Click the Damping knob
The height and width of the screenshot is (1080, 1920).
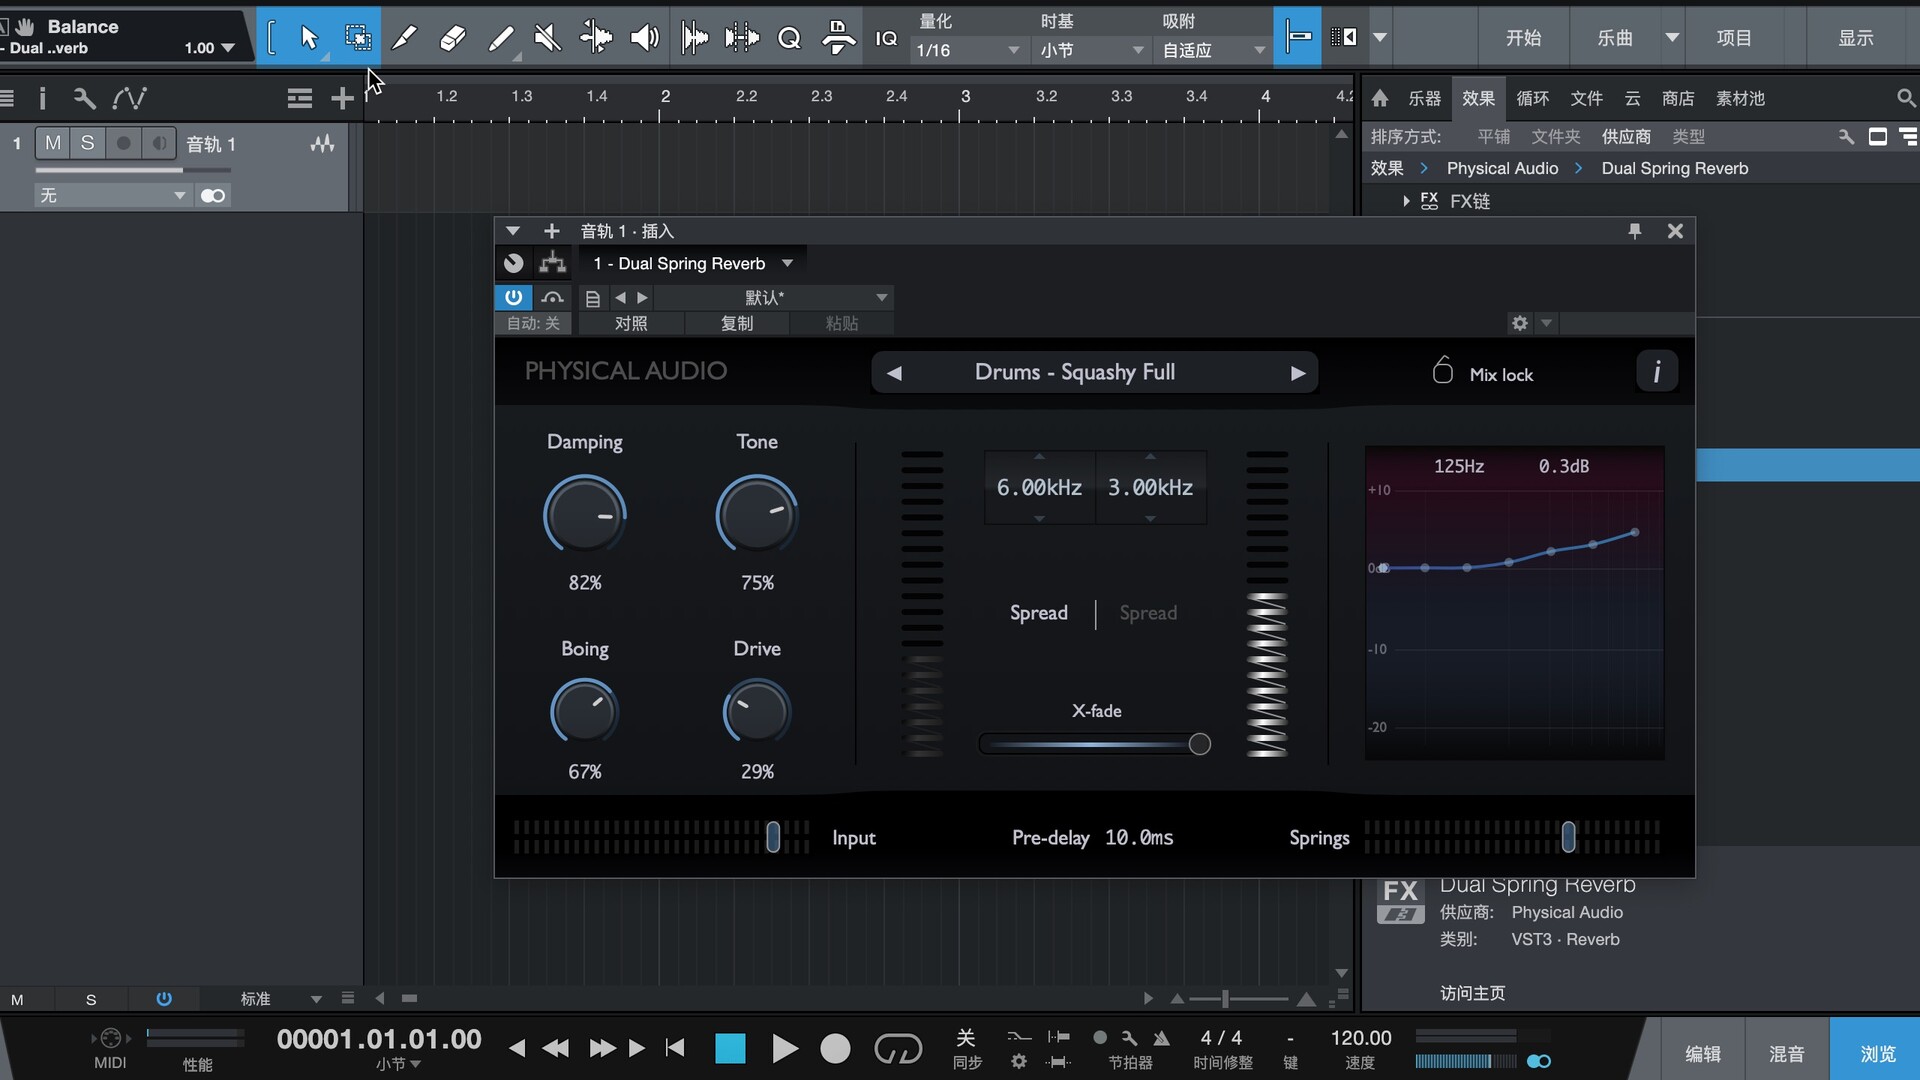585,516
